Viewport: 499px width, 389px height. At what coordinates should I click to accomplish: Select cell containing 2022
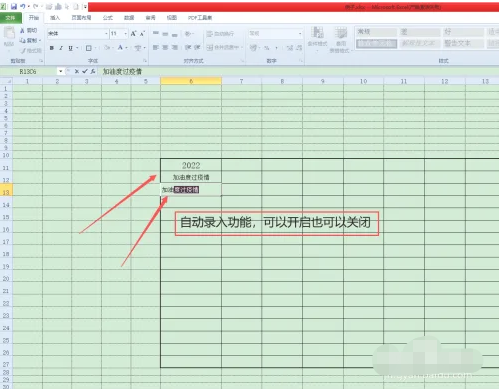click(x=191, y=165)
